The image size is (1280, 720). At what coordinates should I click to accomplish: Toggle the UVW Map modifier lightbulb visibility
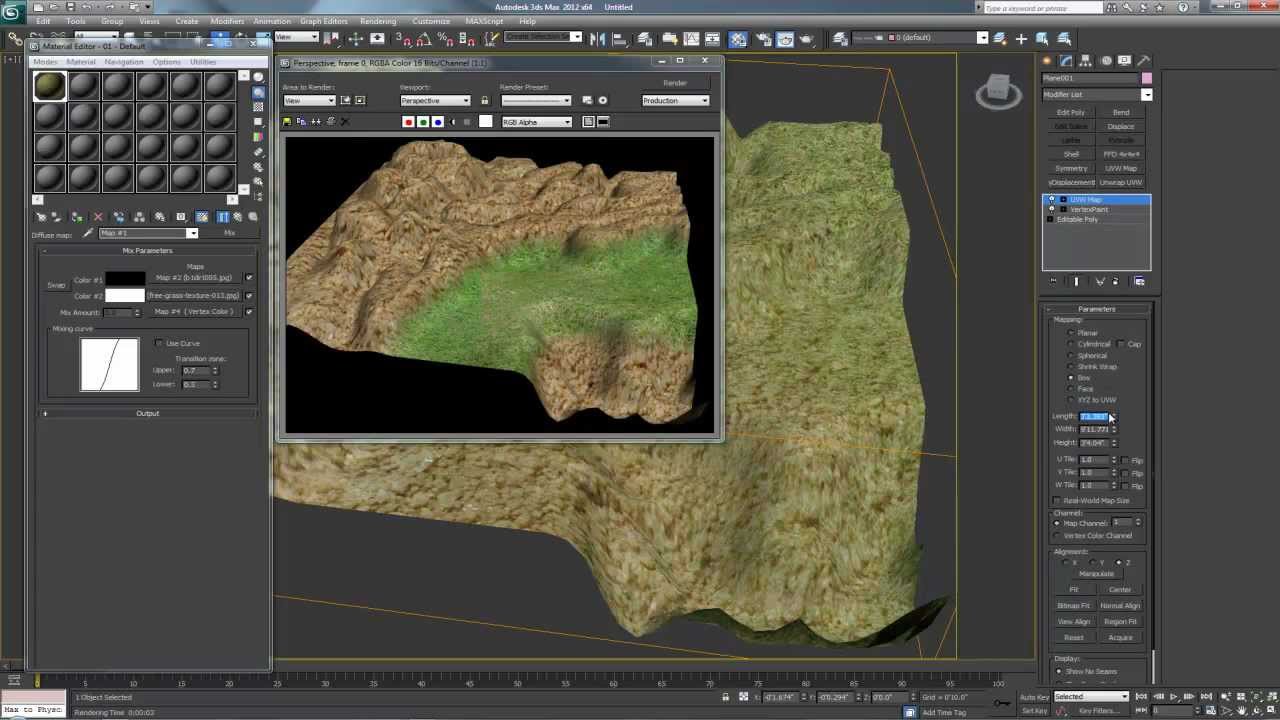coord(1051,200)
